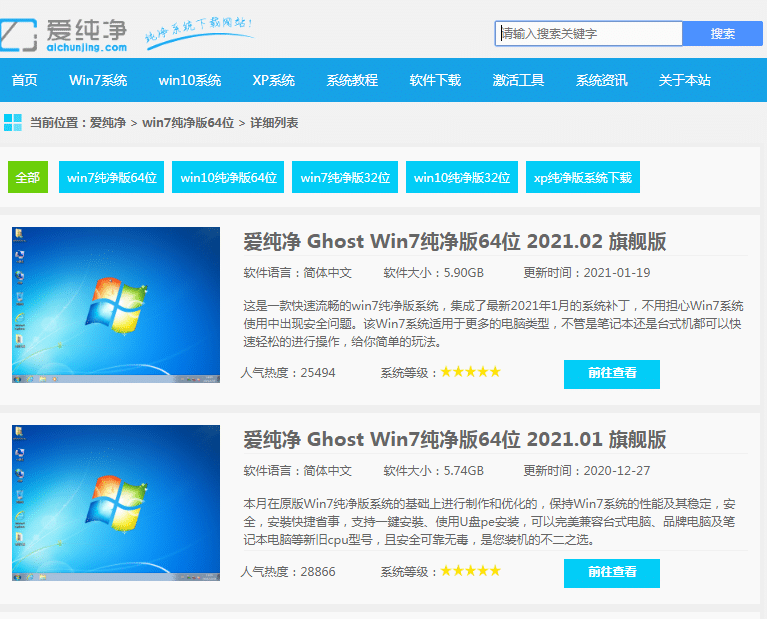Viewport: 767px width, 619px height.
Task: Click the 搜索 search button
Action: click(x=722, y=33)
